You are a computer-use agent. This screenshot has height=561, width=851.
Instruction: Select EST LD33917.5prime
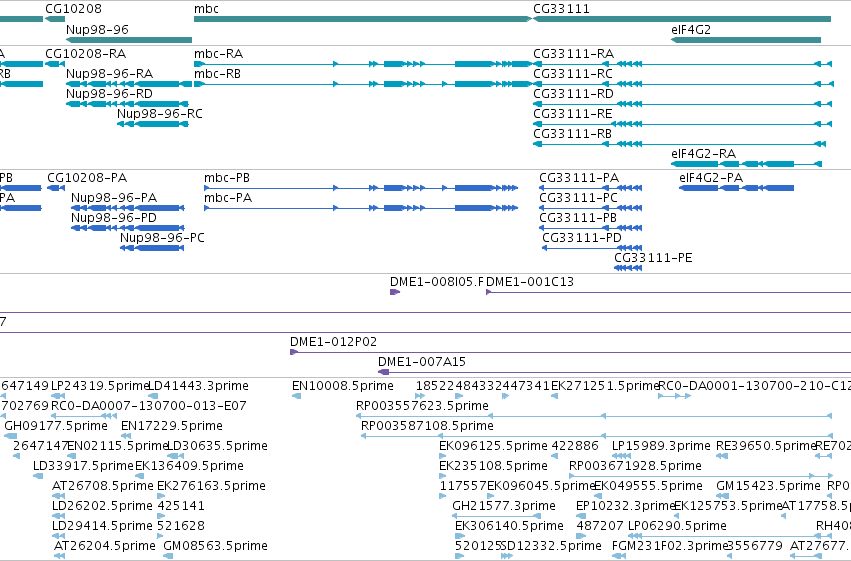point(38,476)
